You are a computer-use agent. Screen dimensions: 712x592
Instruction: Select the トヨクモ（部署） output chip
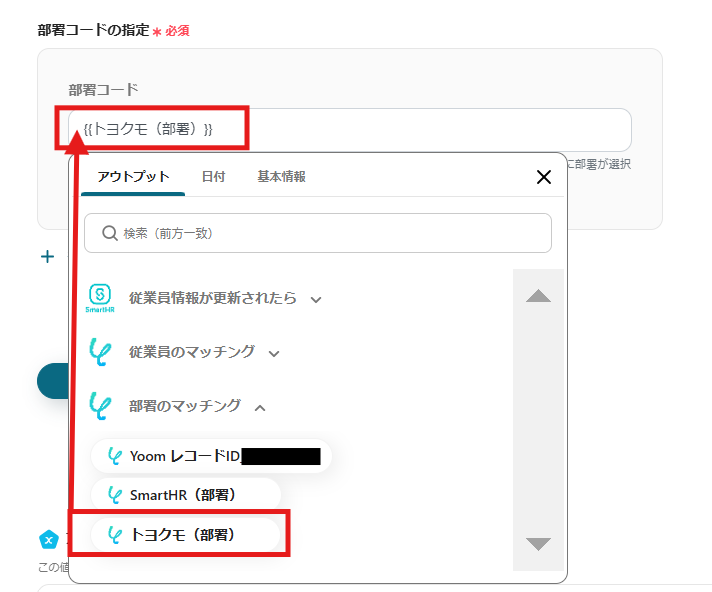point(185,534)
